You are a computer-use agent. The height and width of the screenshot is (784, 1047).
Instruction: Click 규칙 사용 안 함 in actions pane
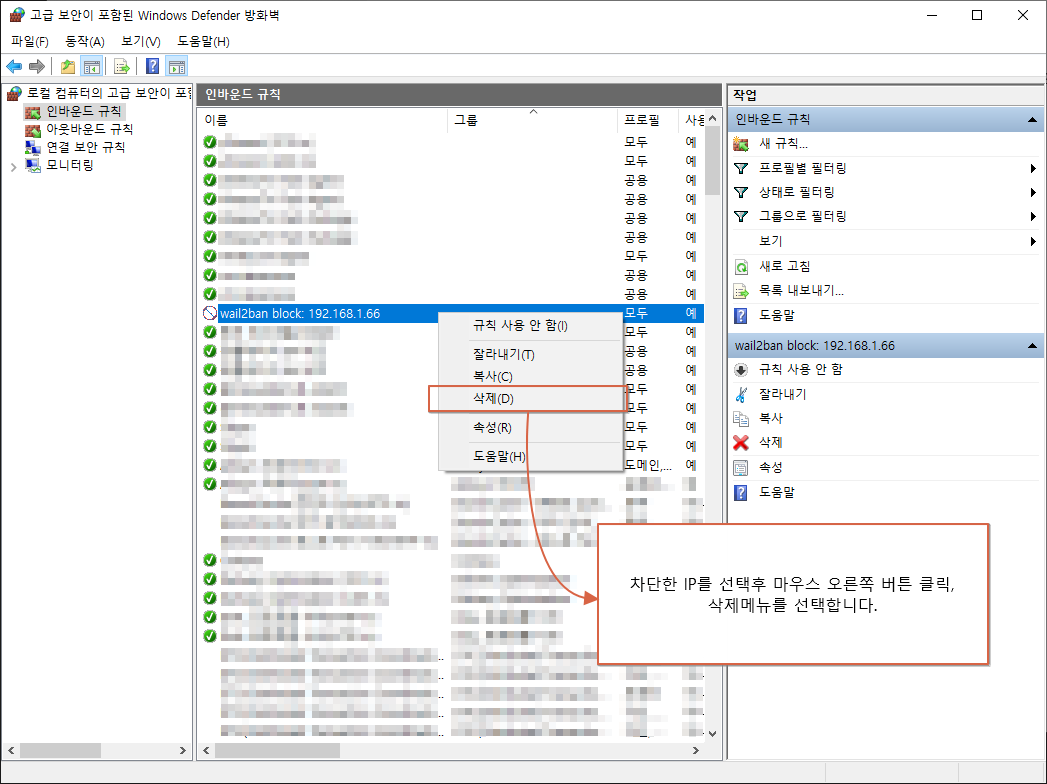click(801, 369)
